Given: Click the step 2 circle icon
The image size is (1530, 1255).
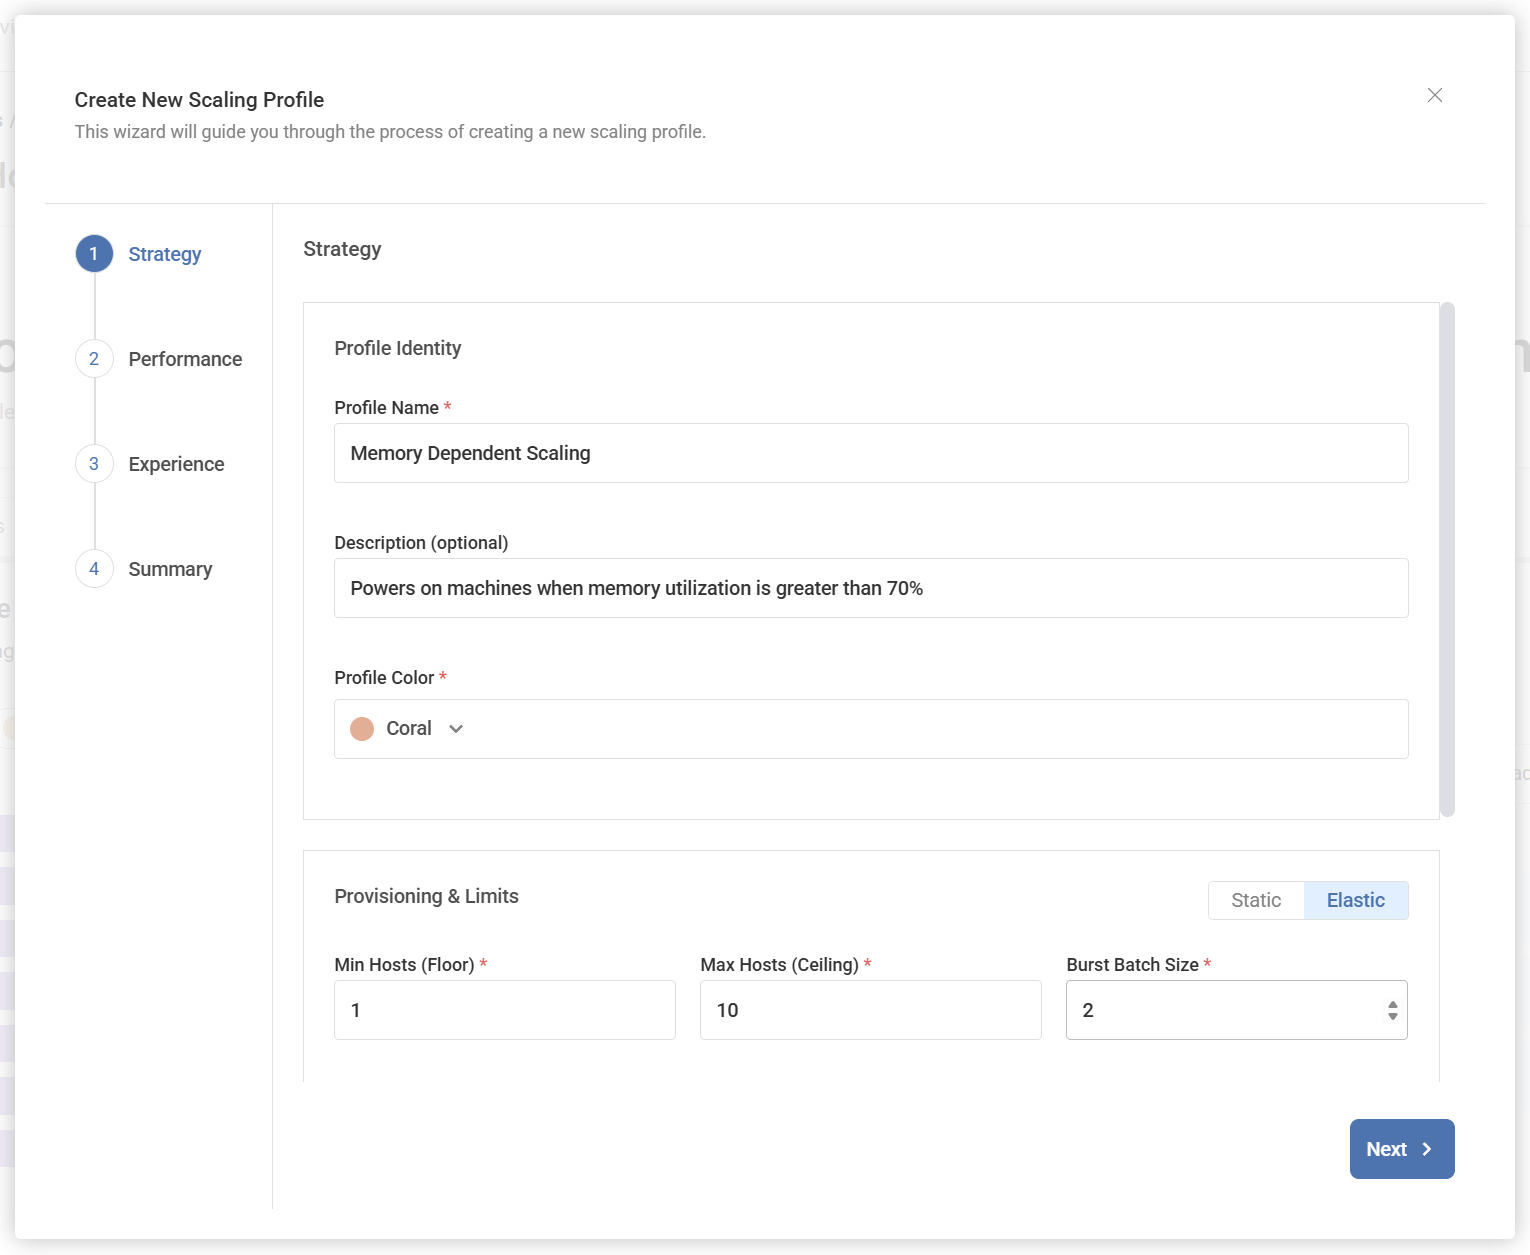Looking at the screenshot, I should [94, 359].
